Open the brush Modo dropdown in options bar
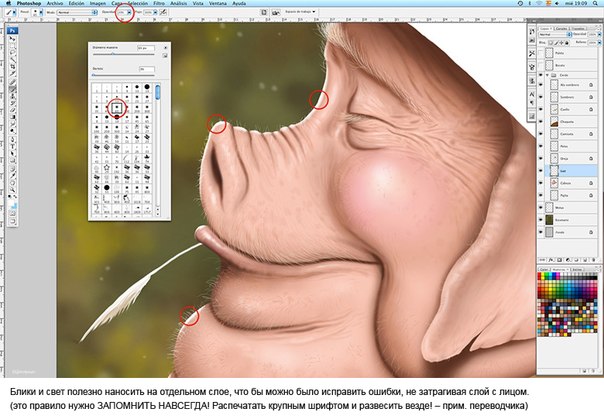This screenshot has height=419, width=604. (x=77, y=12)
